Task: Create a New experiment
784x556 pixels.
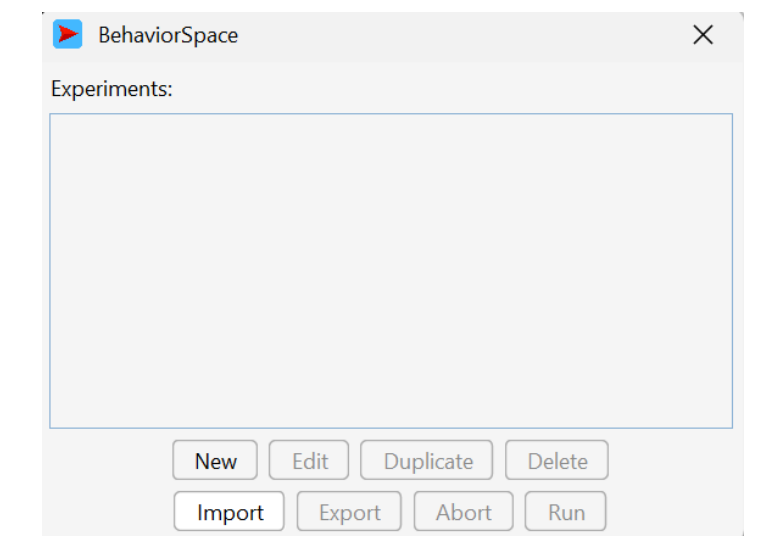Action: click(215, 460)
